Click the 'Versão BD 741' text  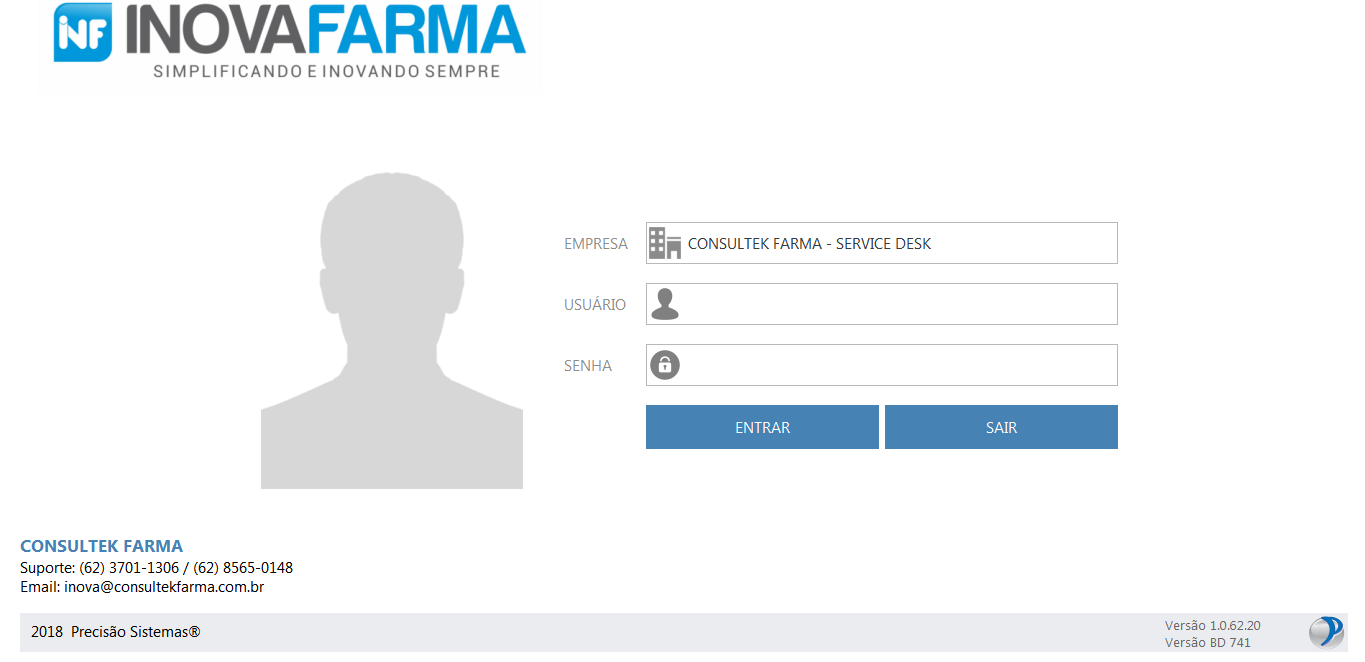pos(1207,643)
